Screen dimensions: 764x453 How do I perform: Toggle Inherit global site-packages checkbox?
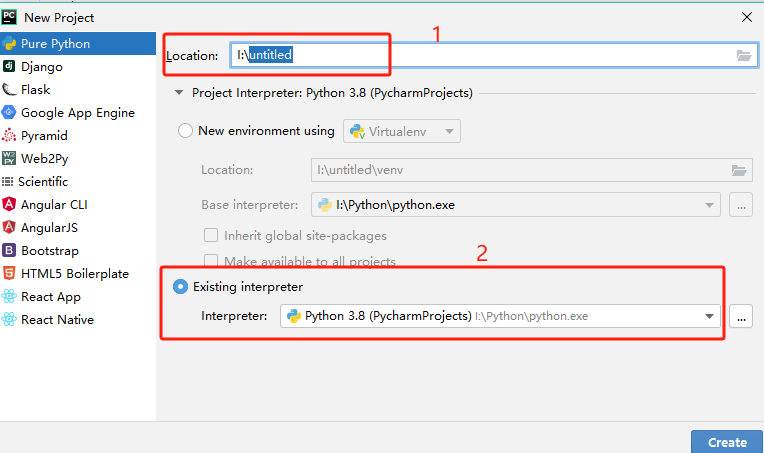pyautogui.click(x=211, y=235)
